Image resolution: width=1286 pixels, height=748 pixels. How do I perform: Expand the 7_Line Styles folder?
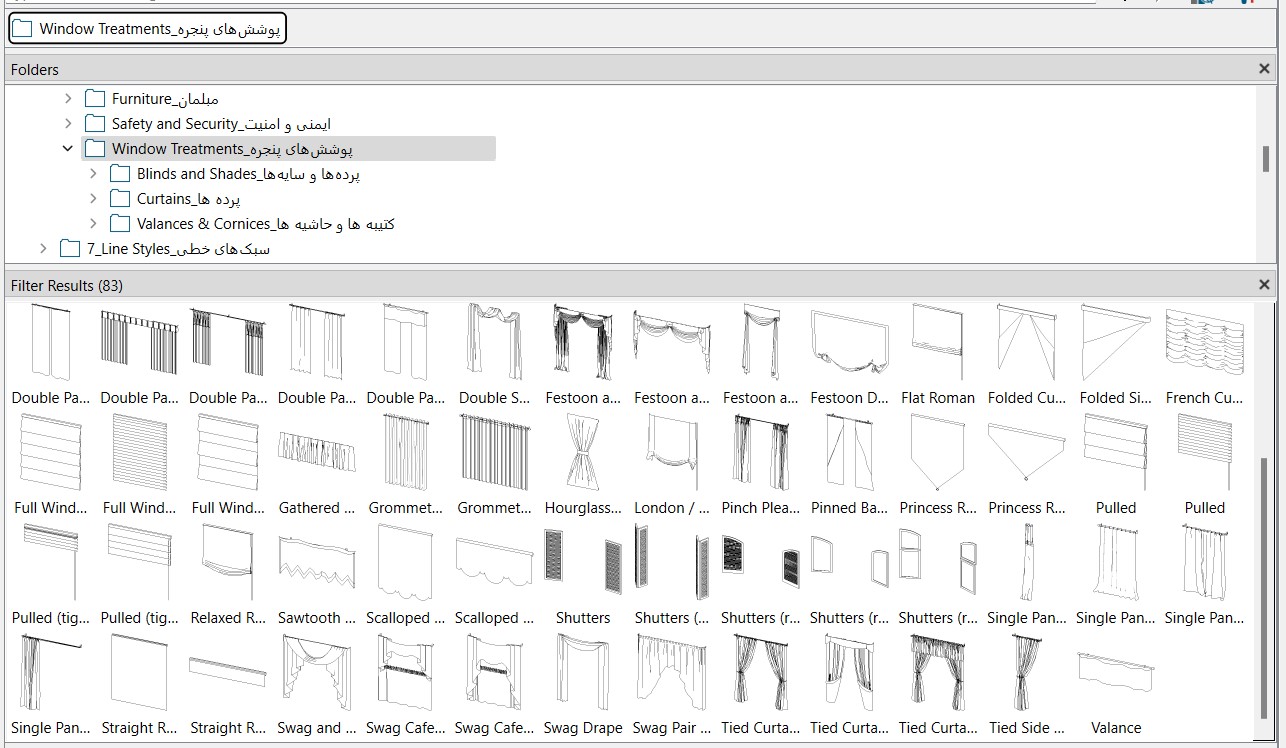[x=43, y=249]
